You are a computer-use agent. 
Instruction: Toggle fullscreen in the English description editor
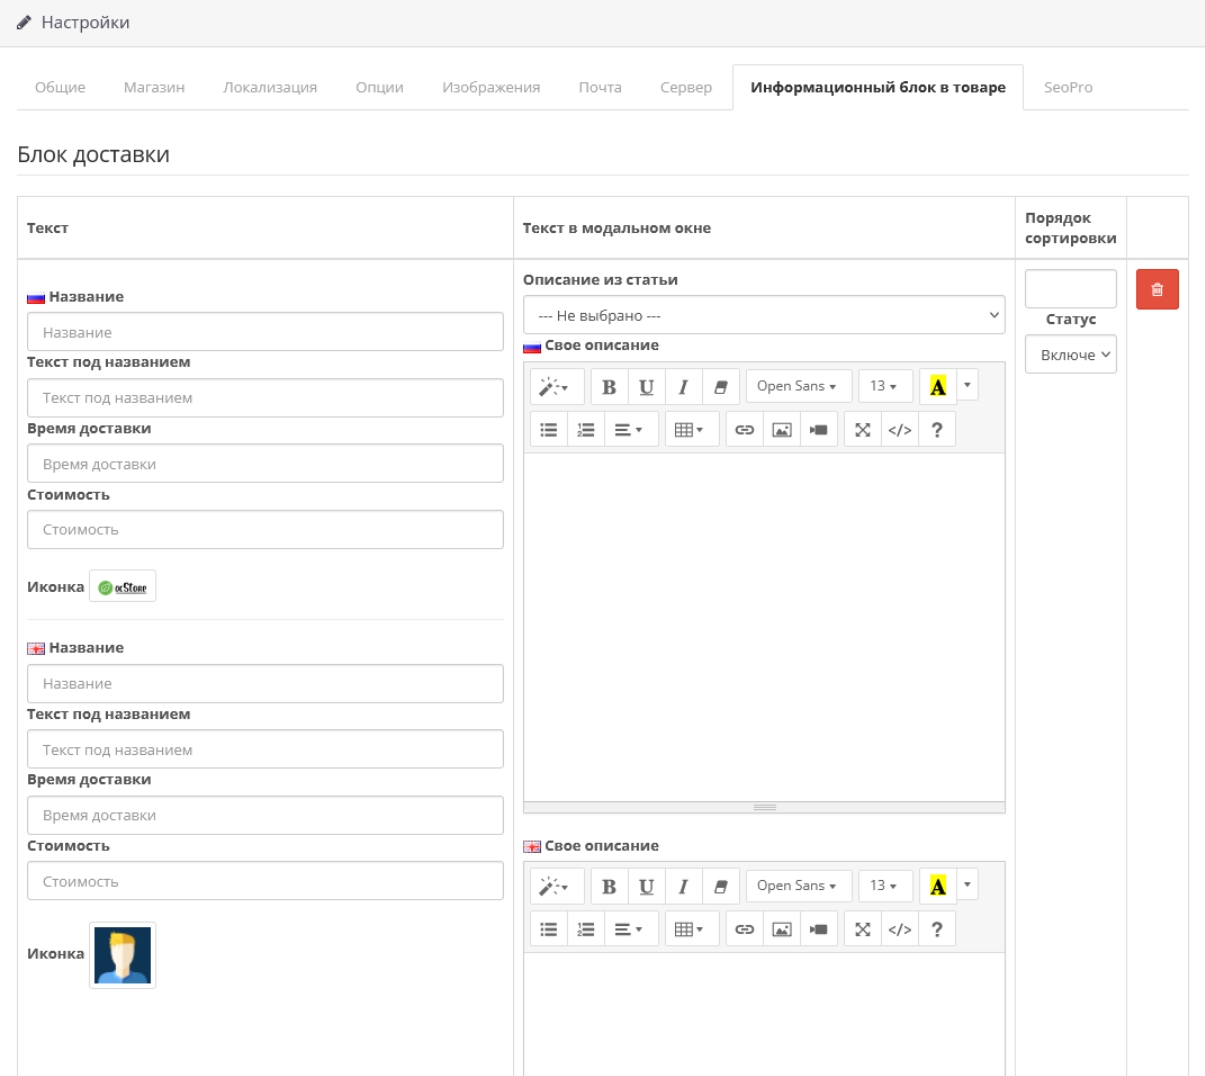click(x=863, y=929)
